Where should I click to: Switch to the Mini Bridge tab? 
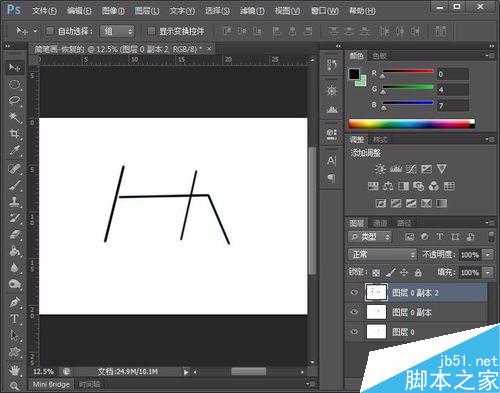[x=51, y=384]
